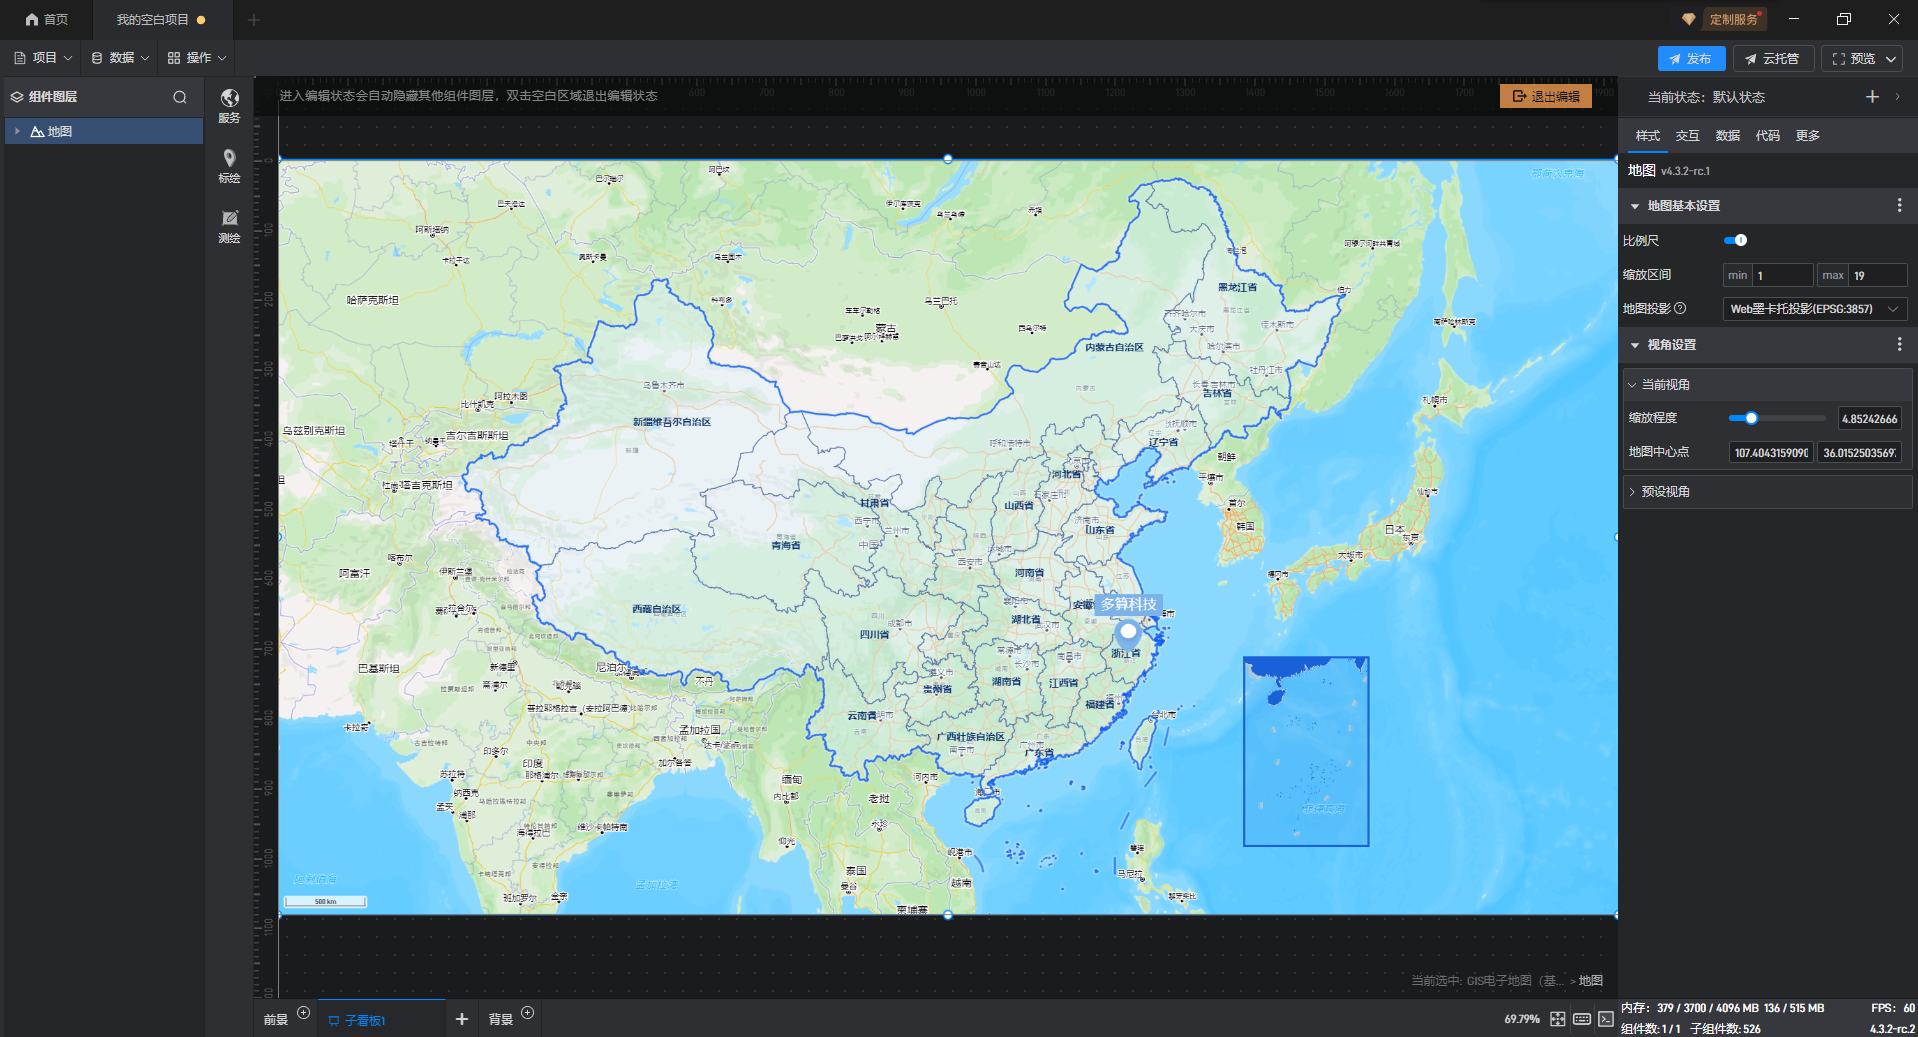This screenshot has height=1037, width=1918.
Task: Collapse the 视角设置 section
Action: pos(1635,345)
